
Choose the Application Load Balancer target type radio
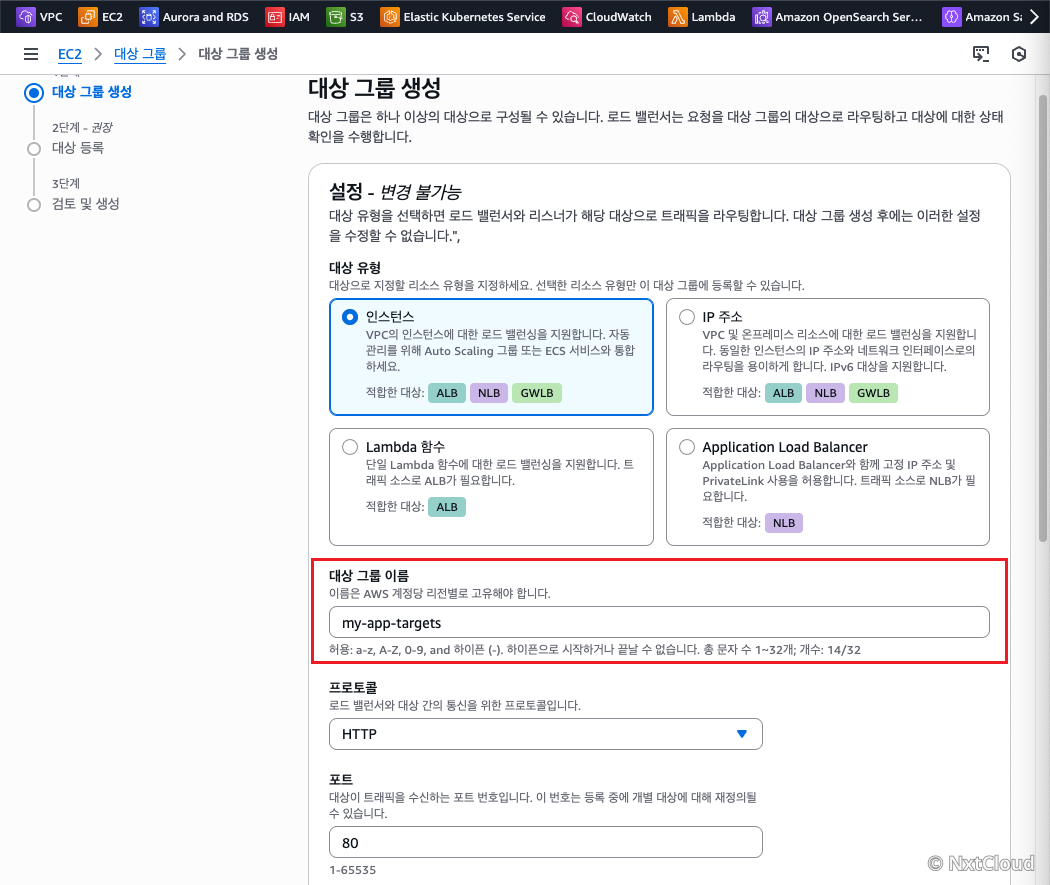pos(686,447)
